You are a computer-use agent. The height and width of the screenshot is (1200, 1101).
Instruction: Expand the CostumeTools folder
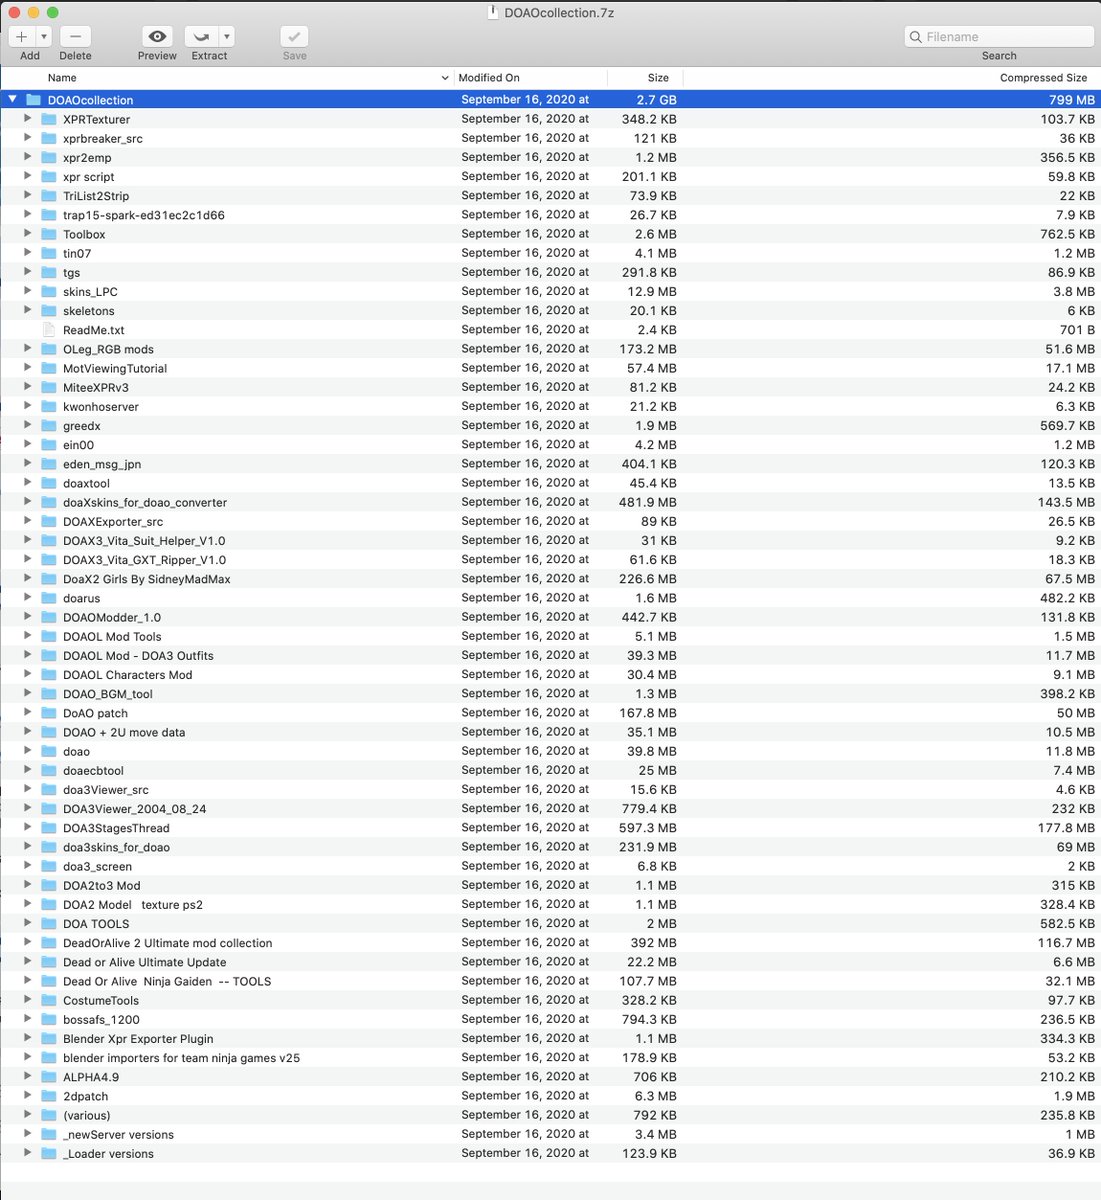click(28, 1000)
